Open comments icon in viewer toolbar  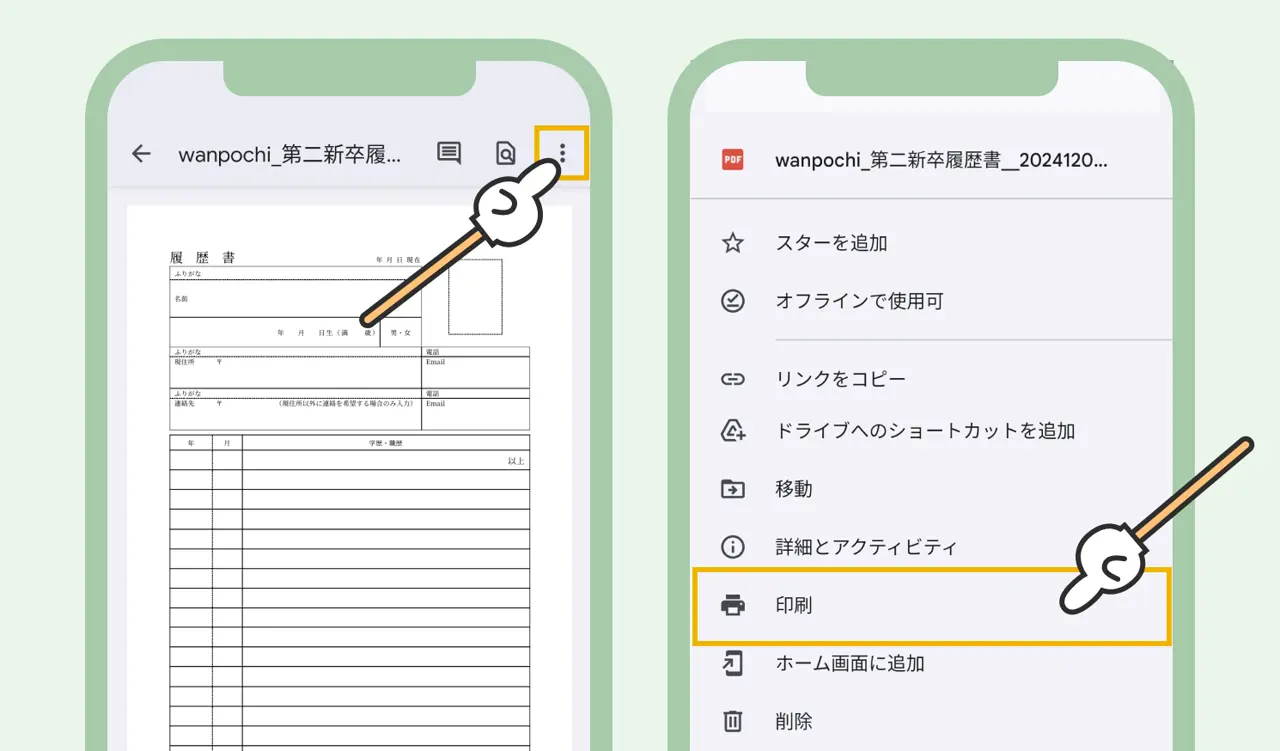[449, 154]
